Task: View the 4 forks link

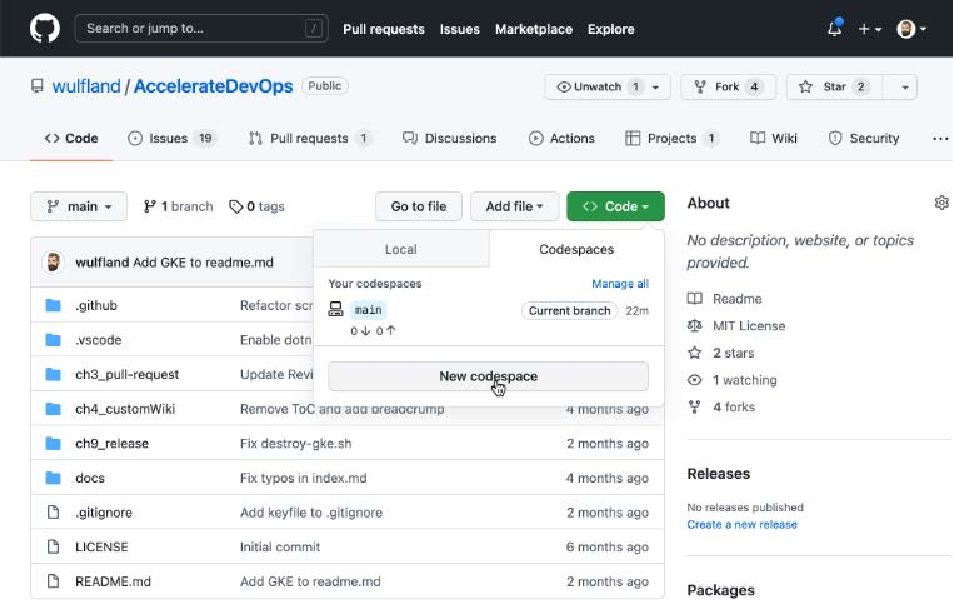Action: tap(721, 407)
